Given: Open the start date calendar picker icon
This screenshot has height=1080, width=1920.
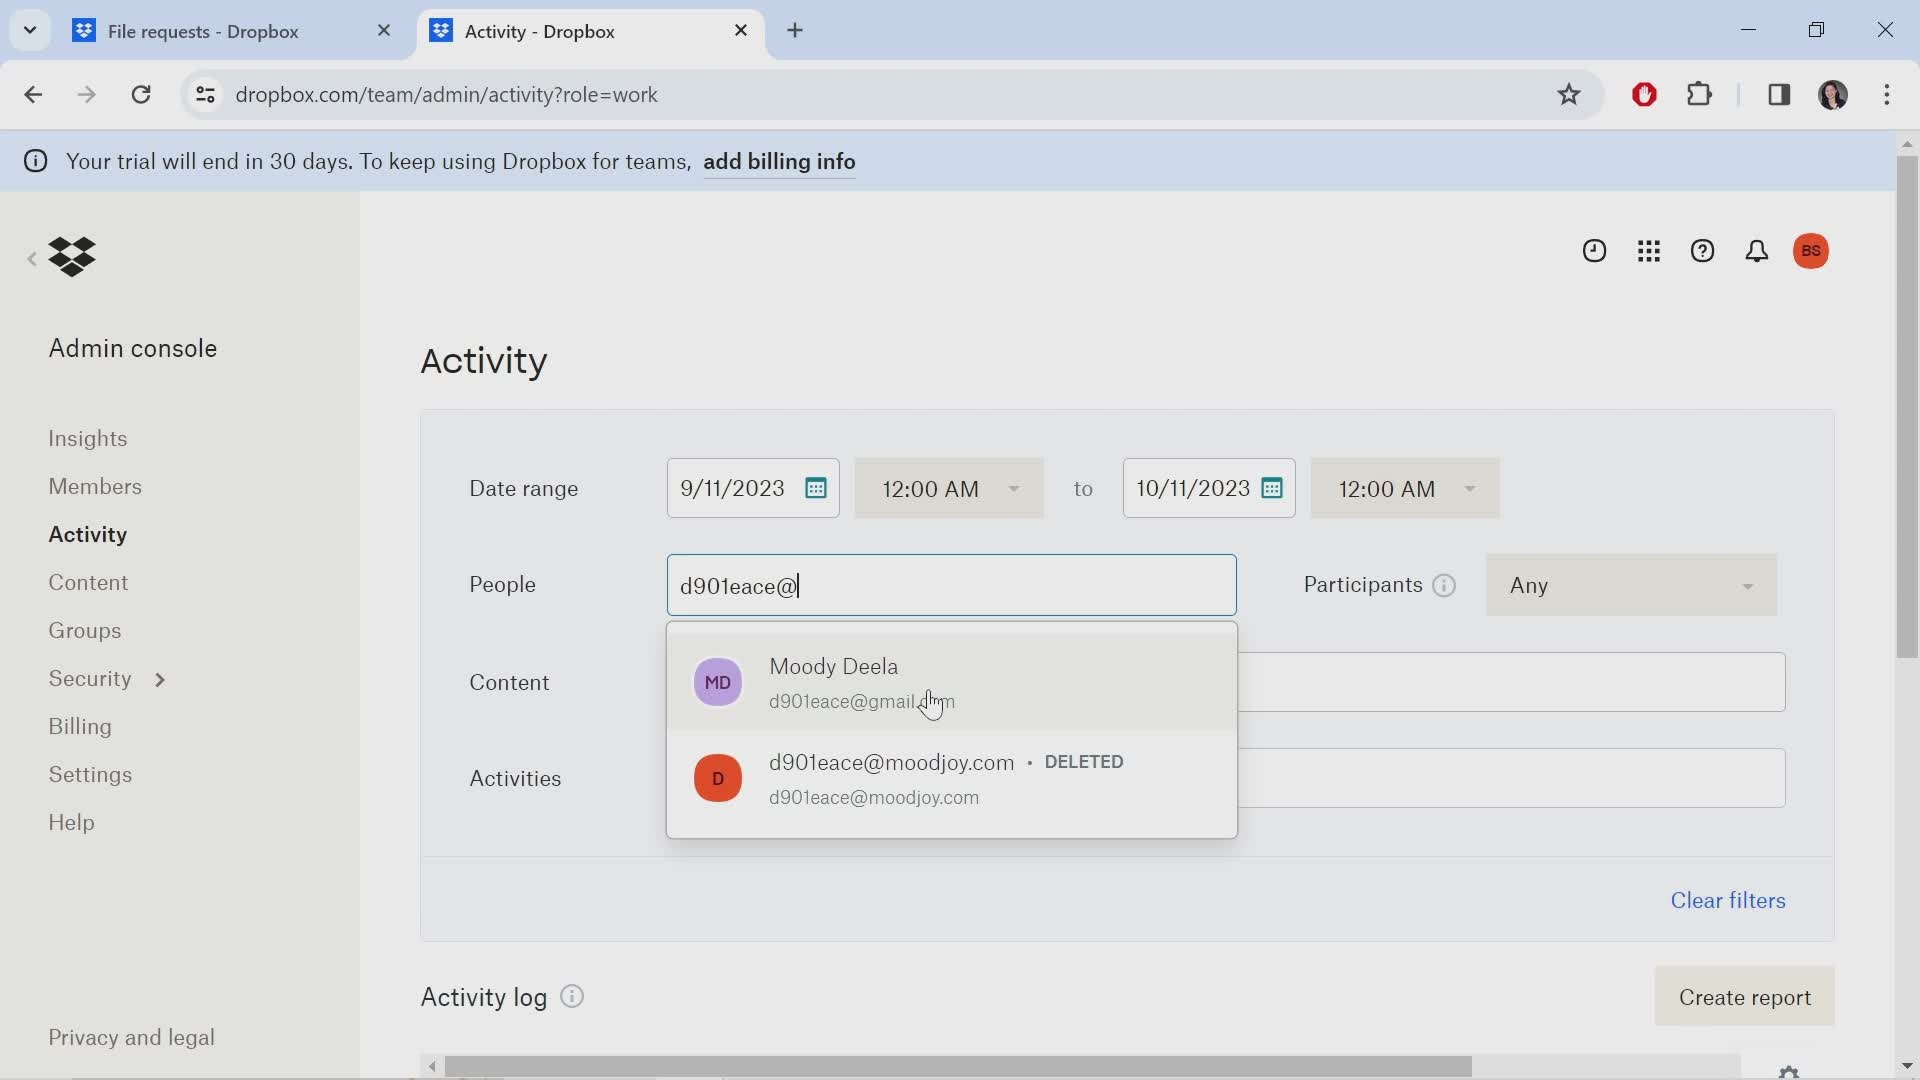Looking at the screenshot, I should point(816,488).
